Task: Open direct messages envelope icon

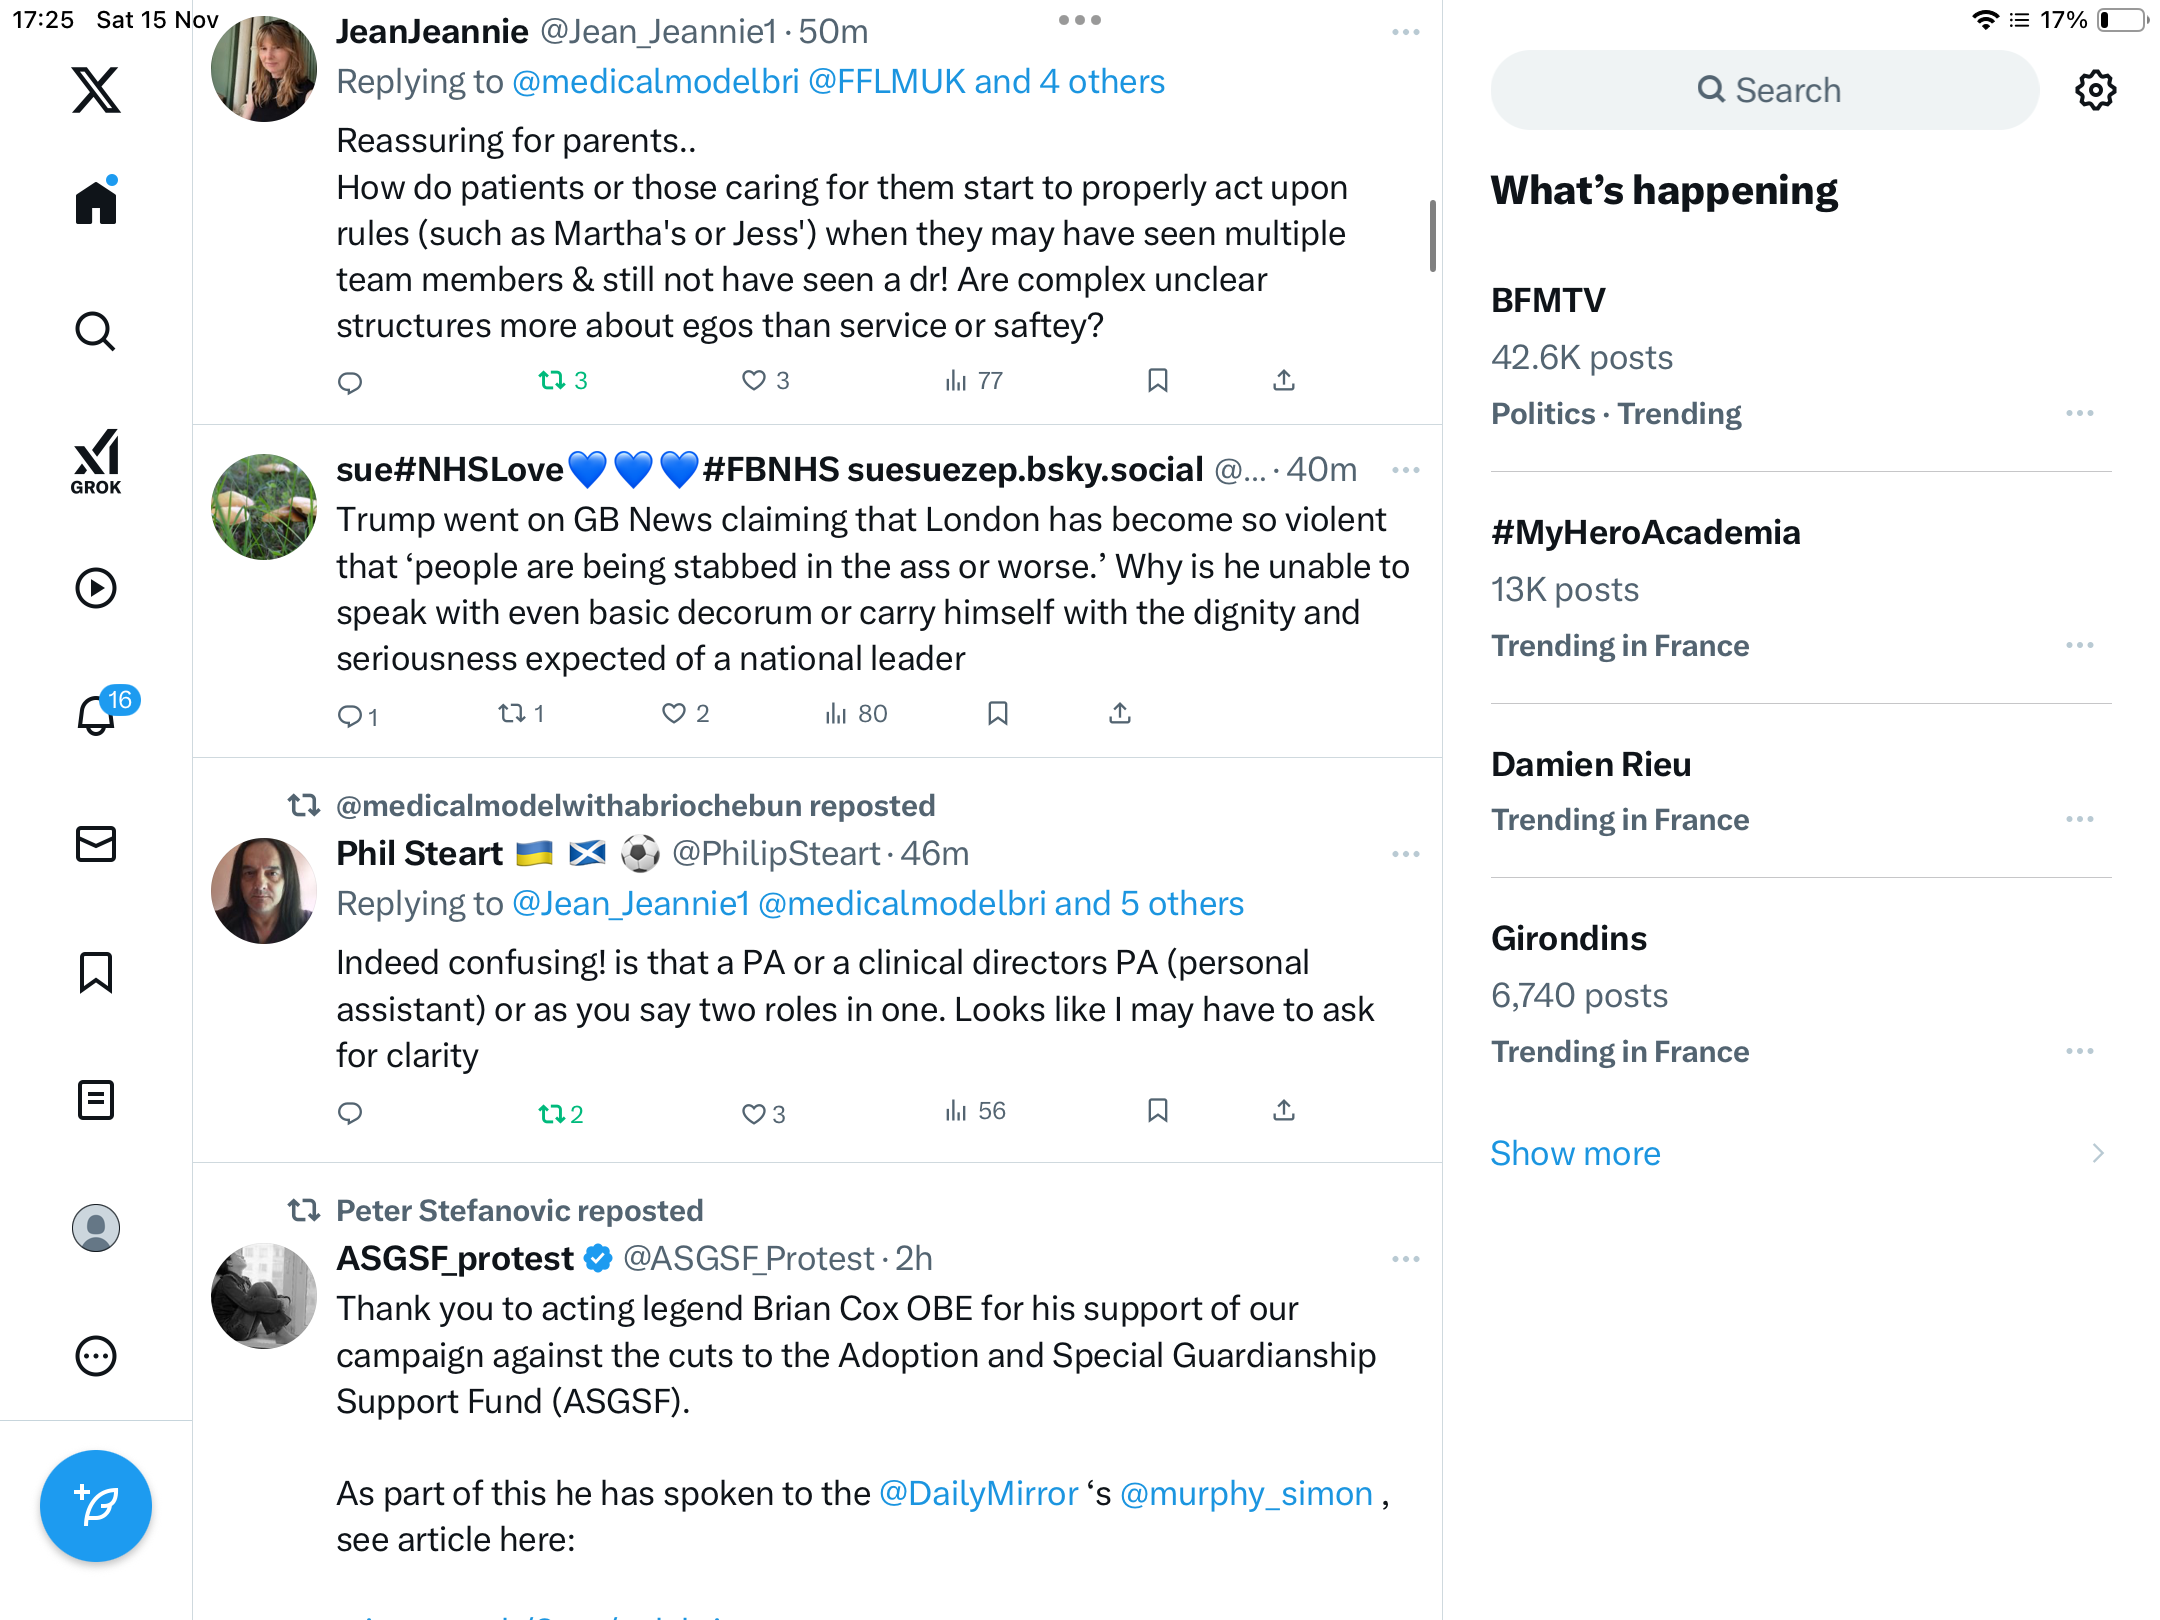Action: point(96,844)
